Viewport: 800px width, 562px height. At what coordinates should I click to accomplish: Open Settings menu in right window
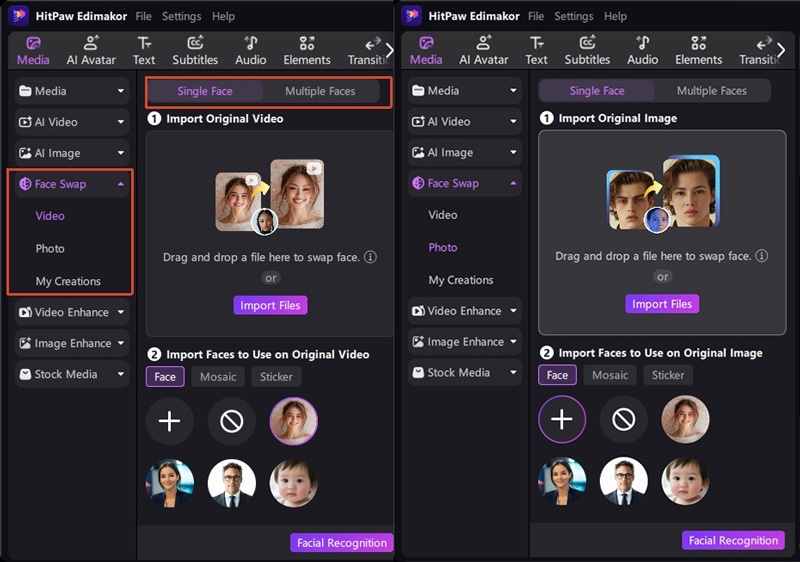pos(574,16)
